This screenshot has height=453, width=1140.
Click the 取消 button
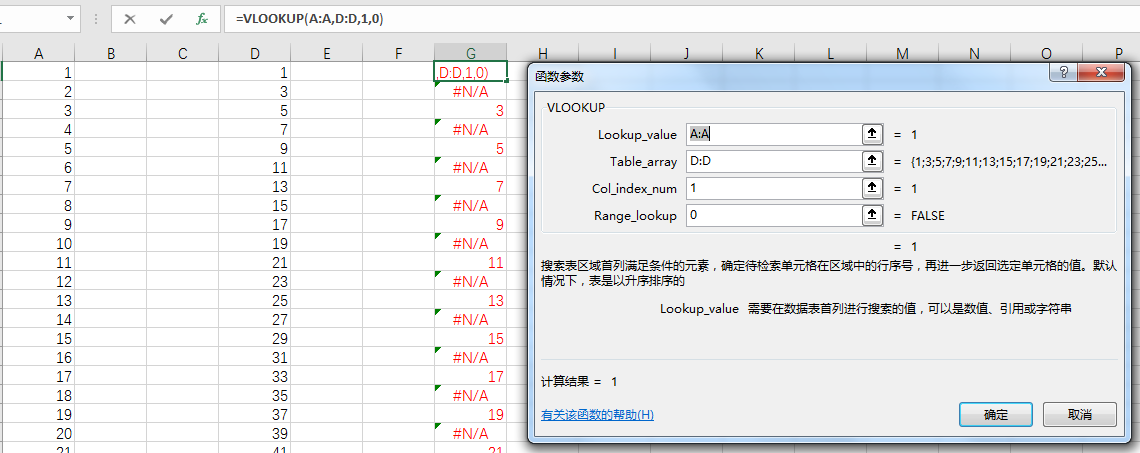(1079, 414)
